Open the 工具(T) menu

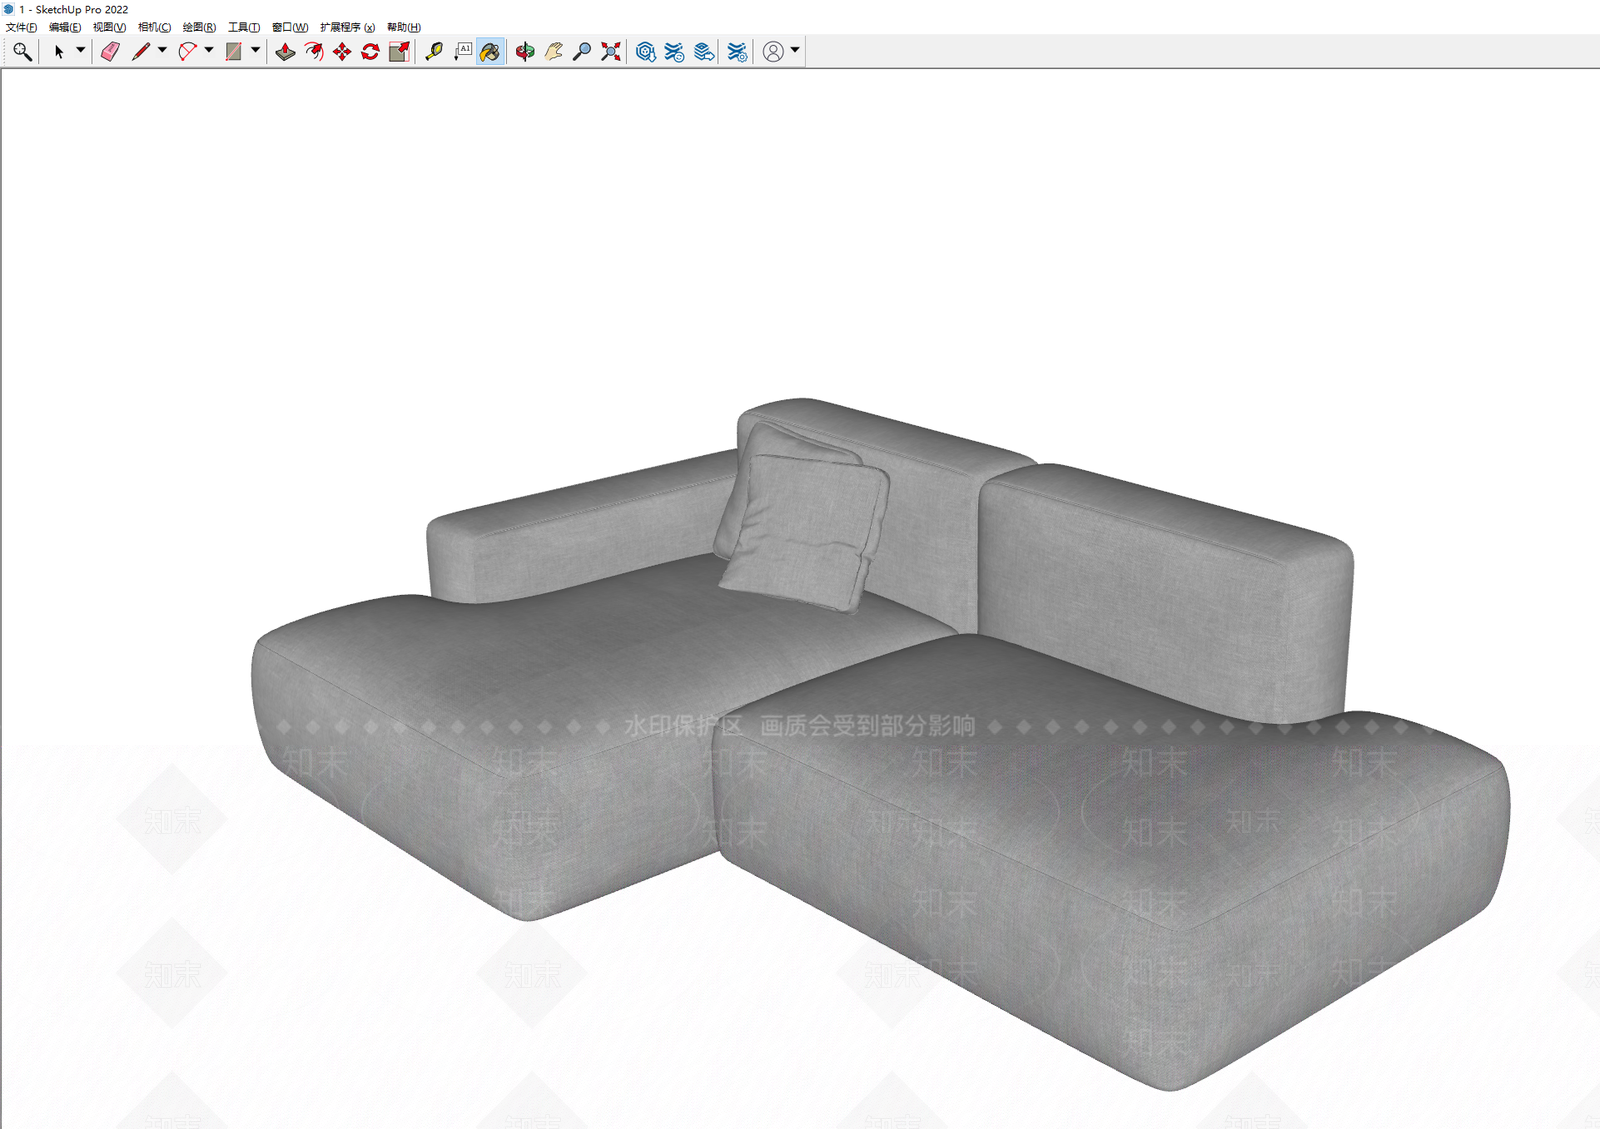(244, 27)
